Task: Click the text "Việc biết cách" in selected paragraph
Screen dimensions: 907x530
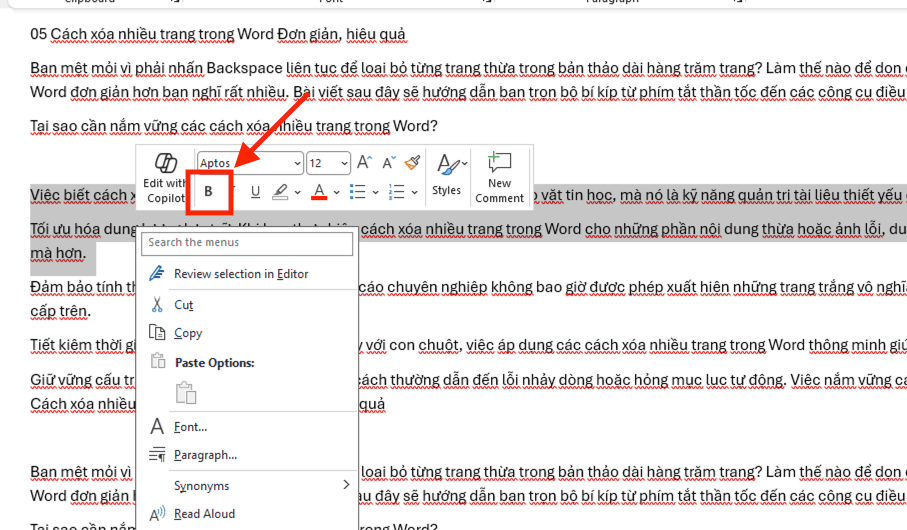Action: click(79, 195)
